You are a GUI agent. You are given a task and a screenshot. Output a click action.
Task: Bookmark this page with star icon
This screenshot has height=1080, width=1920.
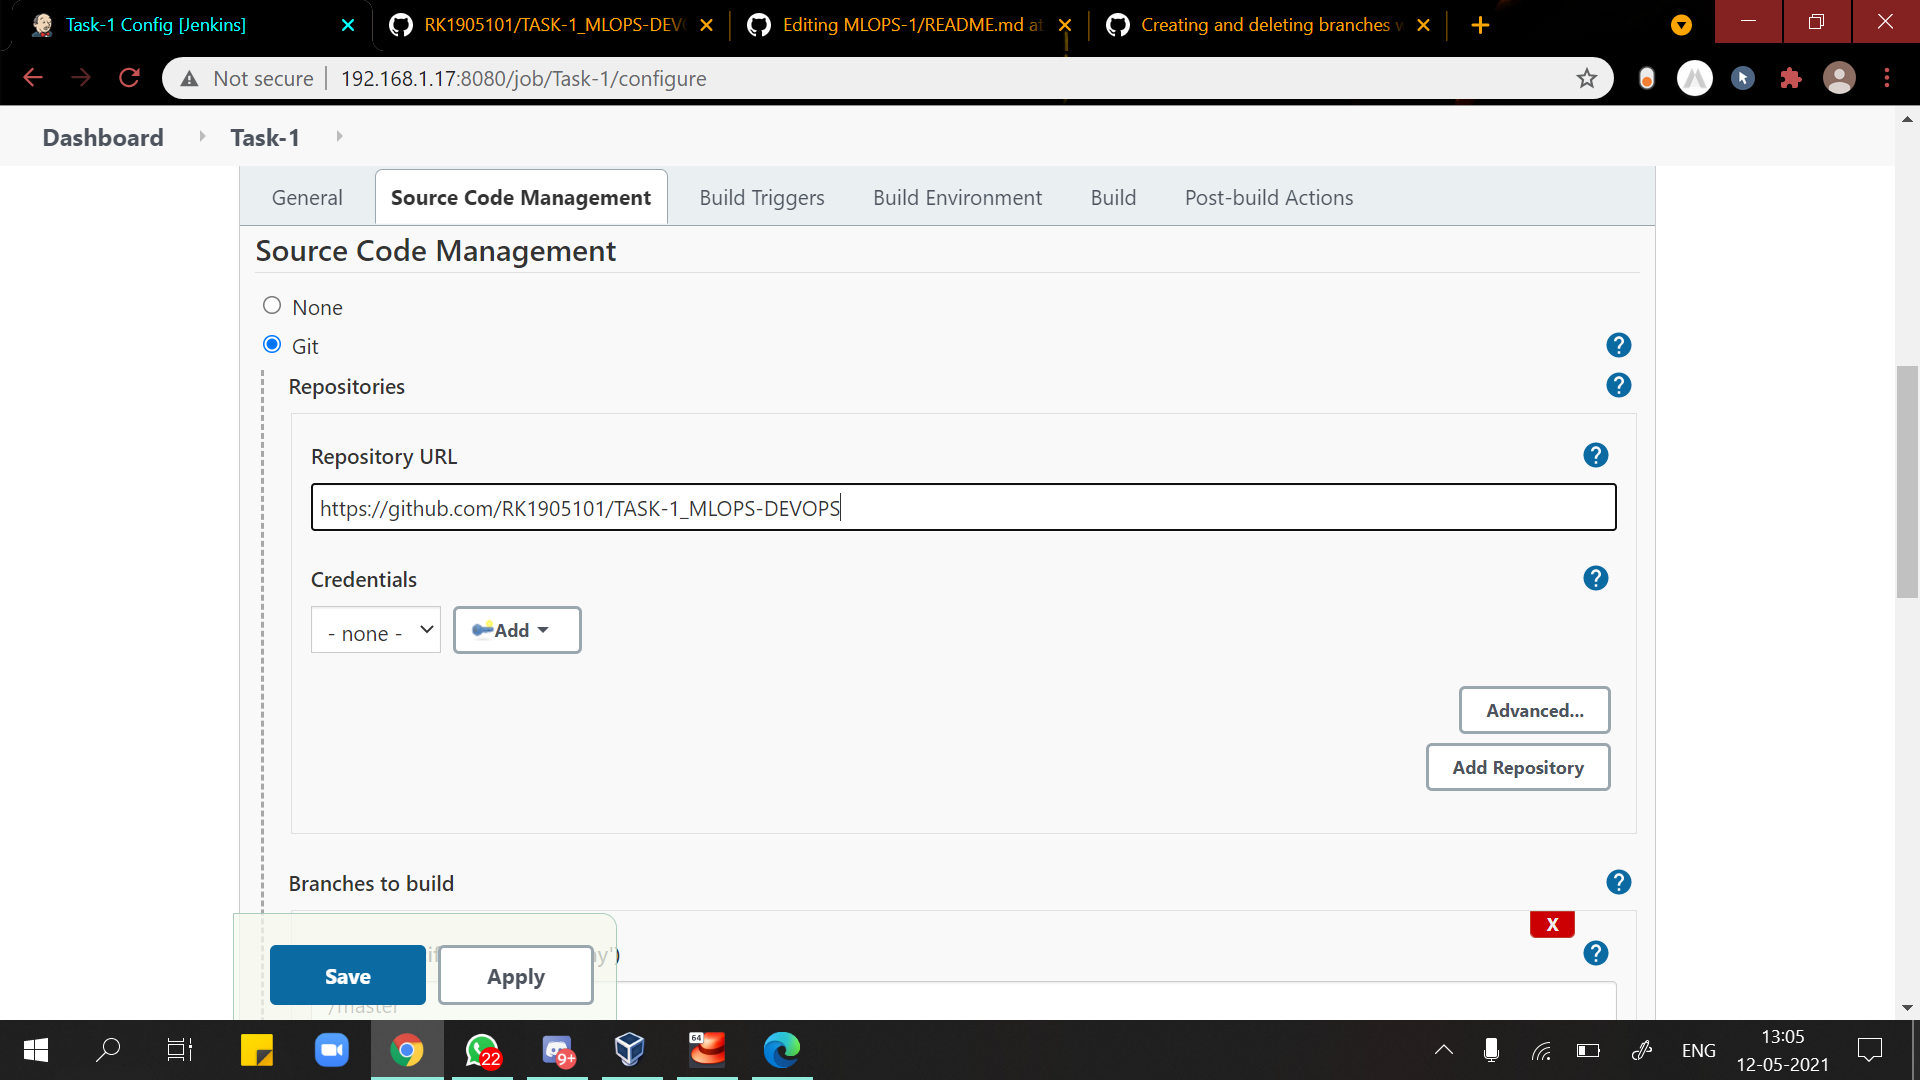click(1587, 78)
